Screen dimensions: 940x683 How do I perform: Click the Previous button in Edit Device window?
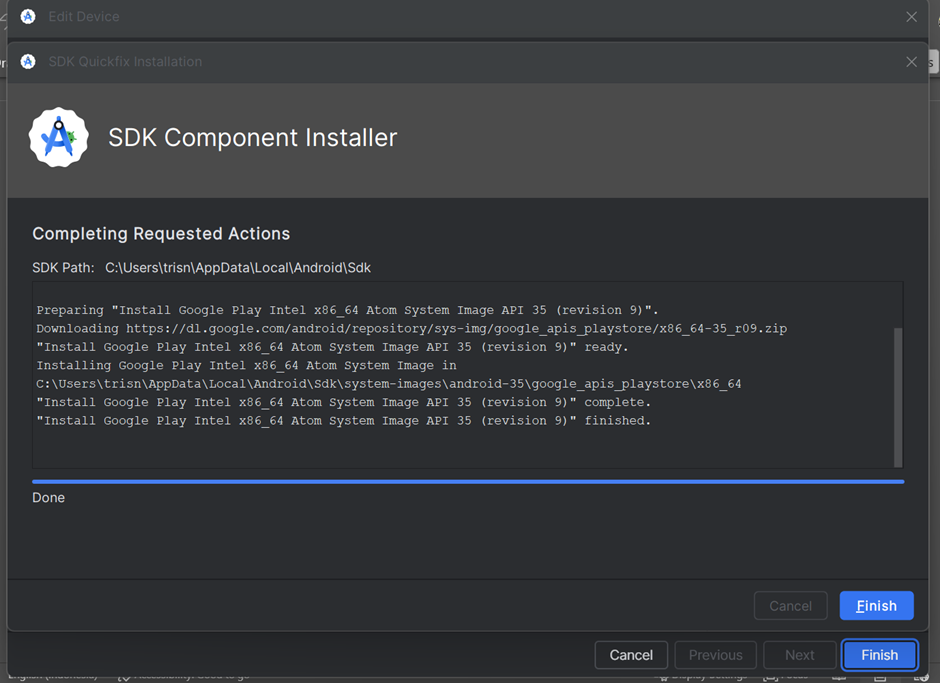click(x=715, y=655)
